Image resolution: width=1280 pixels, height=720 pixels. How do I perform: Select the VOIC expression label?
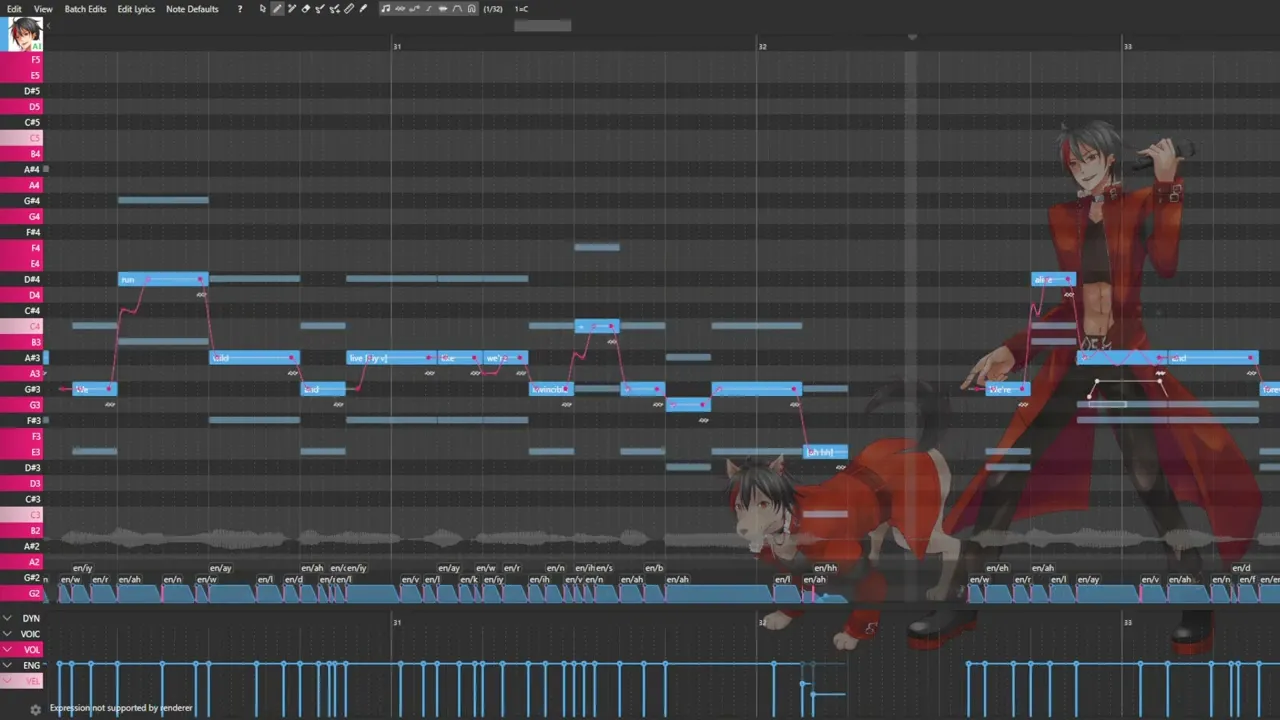(31, 634)
